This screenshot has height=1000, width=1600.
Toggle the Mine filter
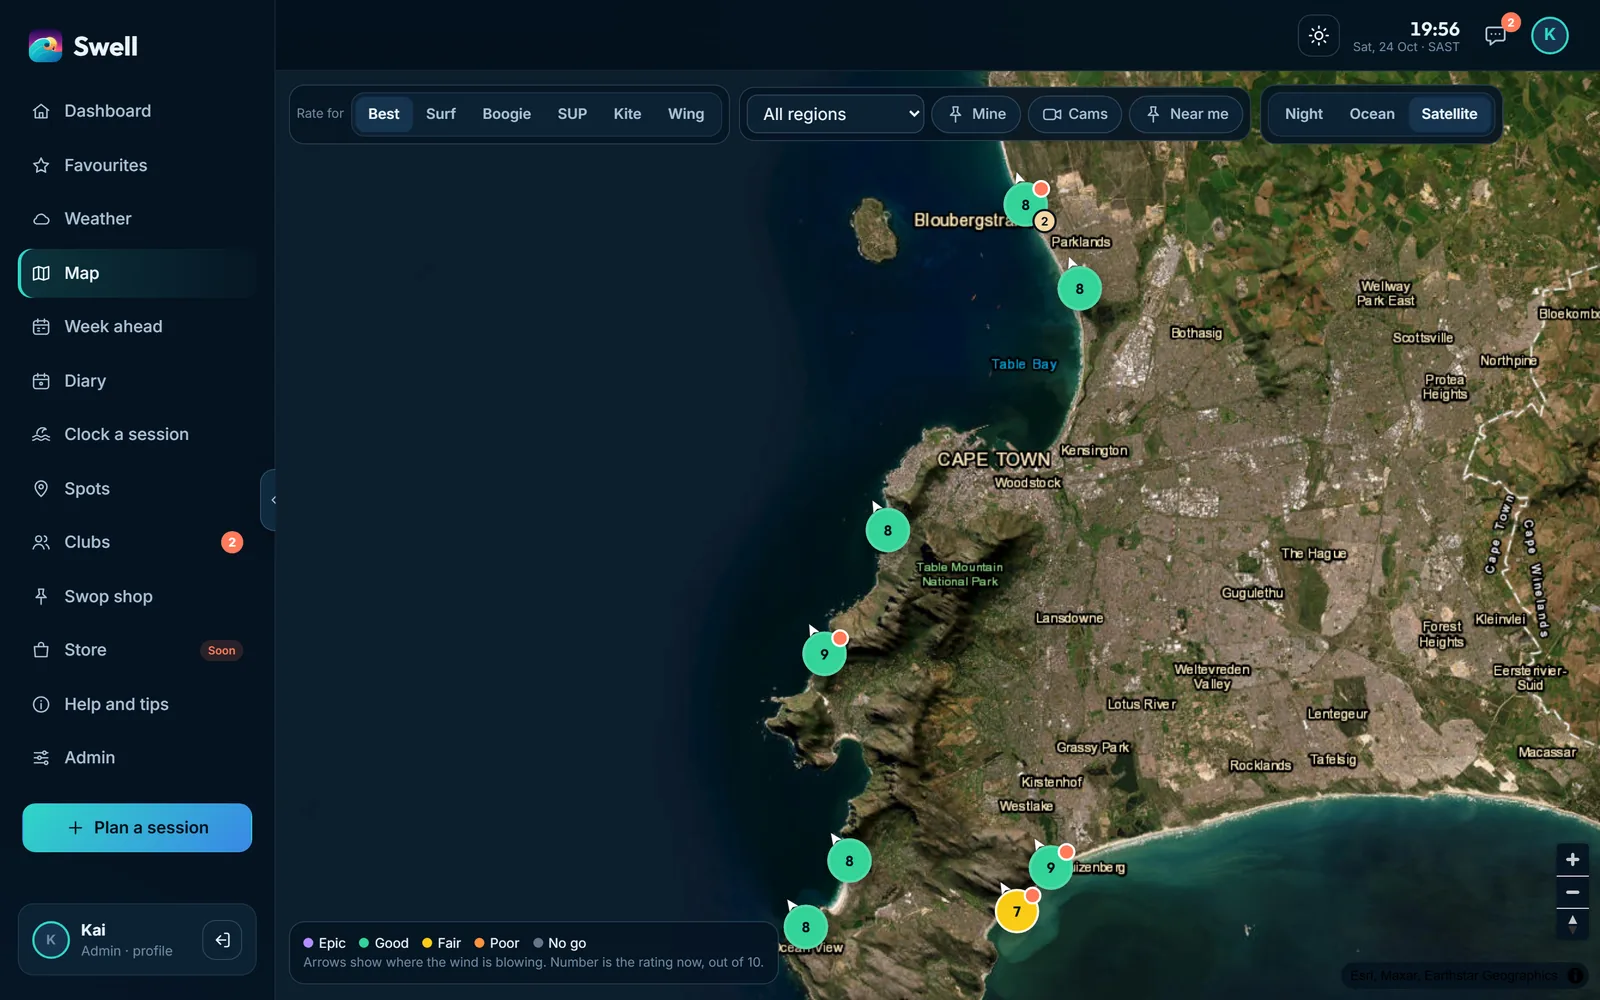[976, 114]
